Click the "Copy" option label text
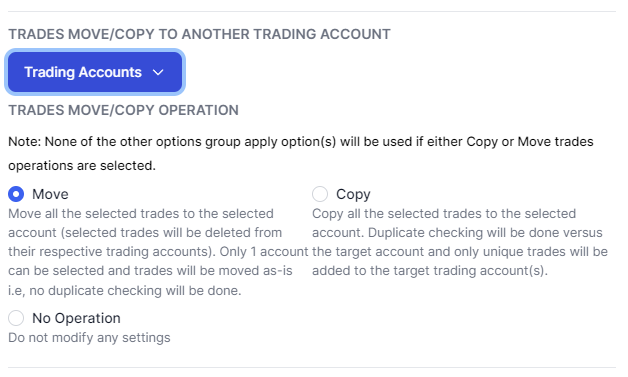Viewport: 628px width, 377px height. (x=353, y=195)
